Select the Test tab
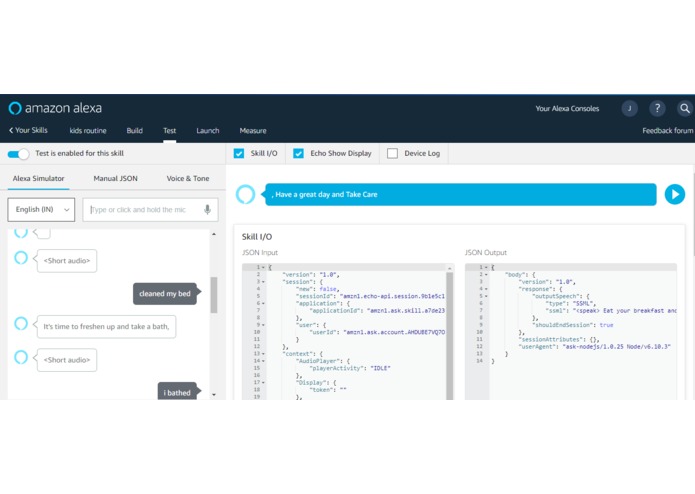The image size is (695, 494). click(169, 130)
